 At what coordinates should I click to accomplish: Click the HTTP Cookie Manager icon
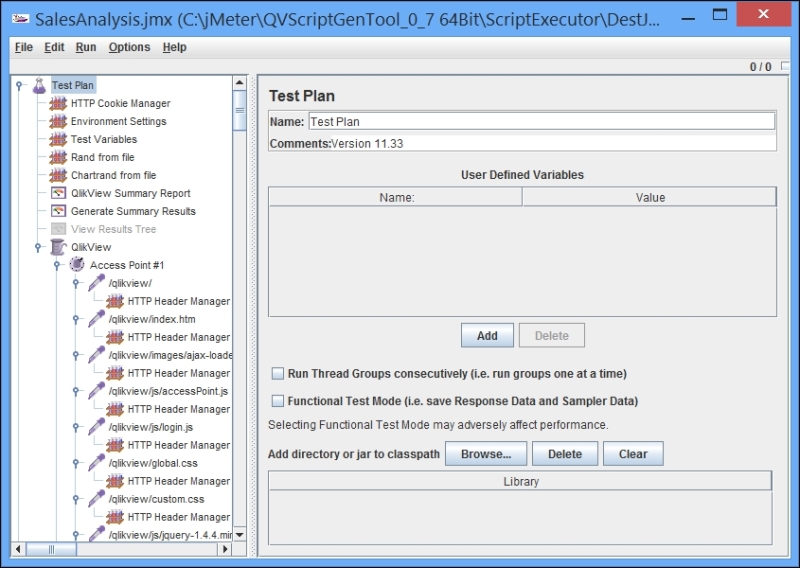coord(58,103)
